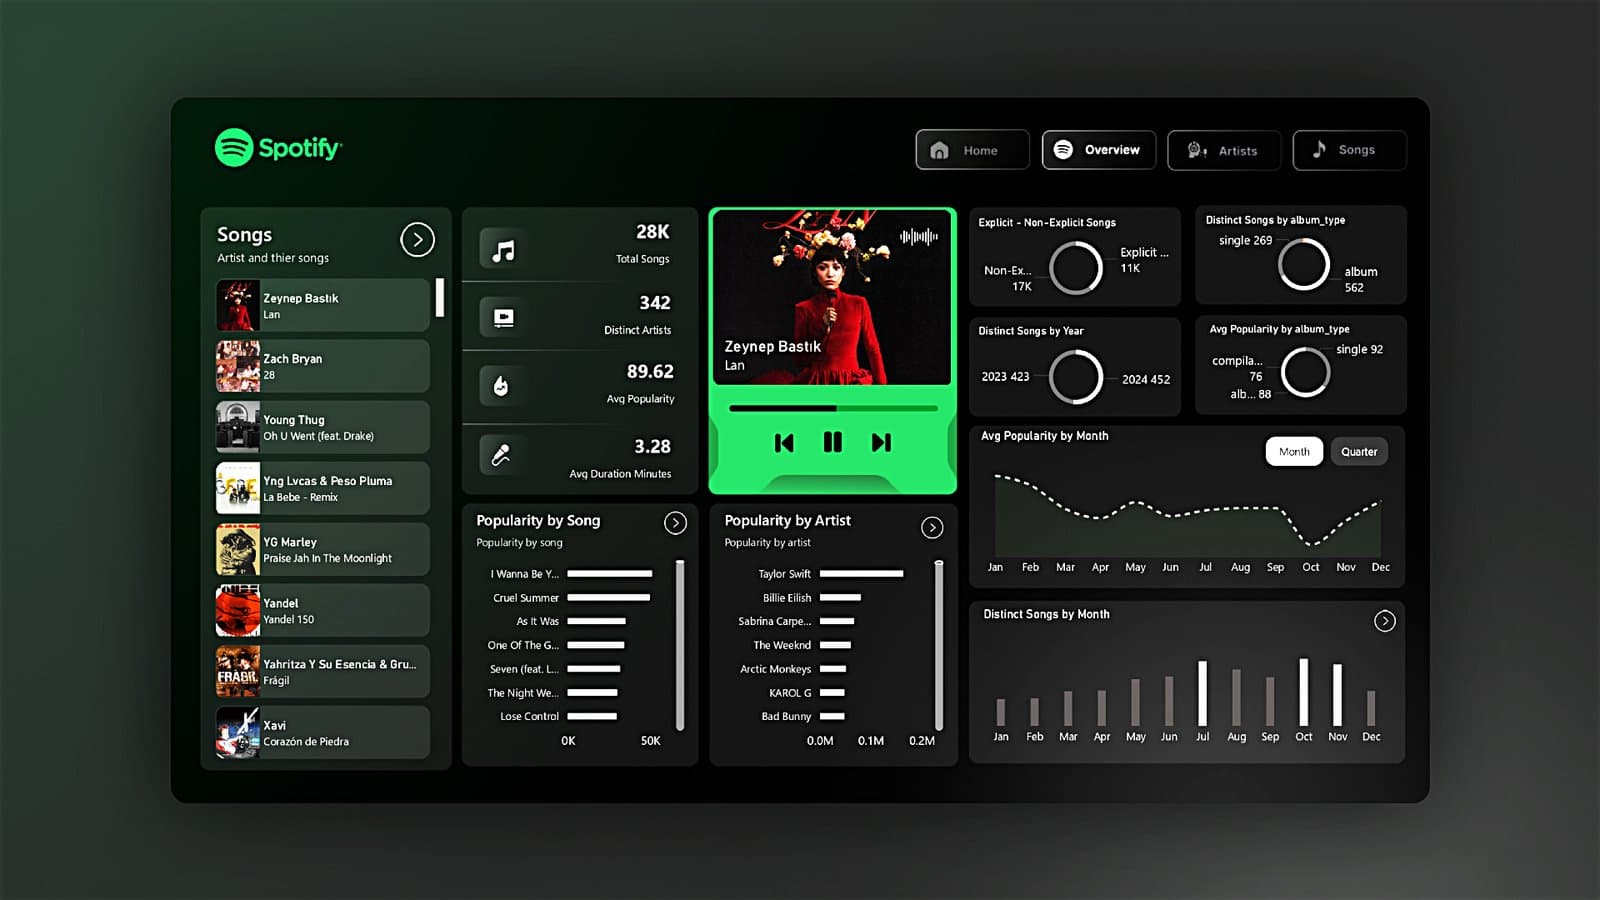
Task: Switch to the Overview tab
Action: (x=1098, y=150)
